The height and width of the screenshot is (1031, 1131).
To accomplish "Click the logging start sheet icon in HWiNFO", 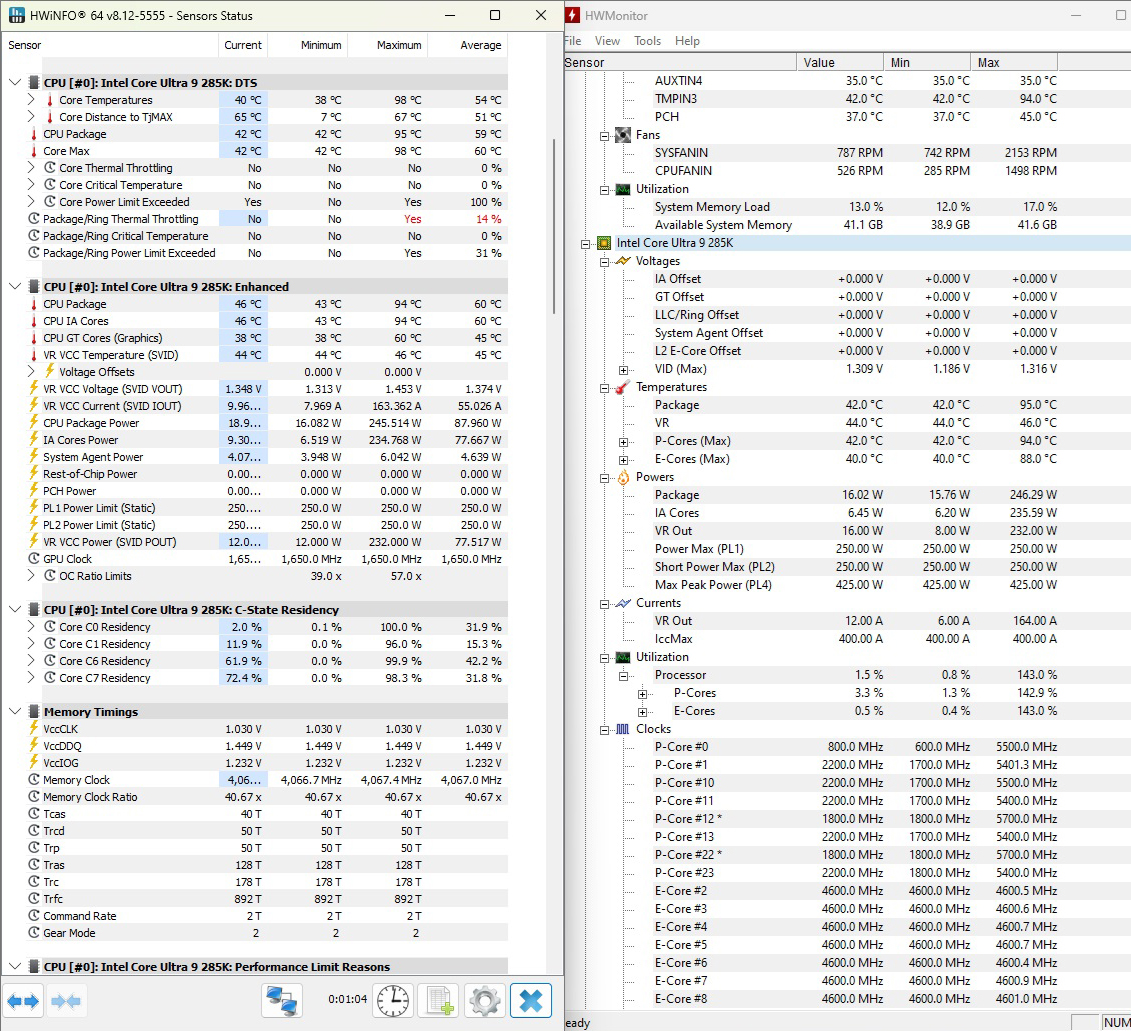I will pos(439,1001).
